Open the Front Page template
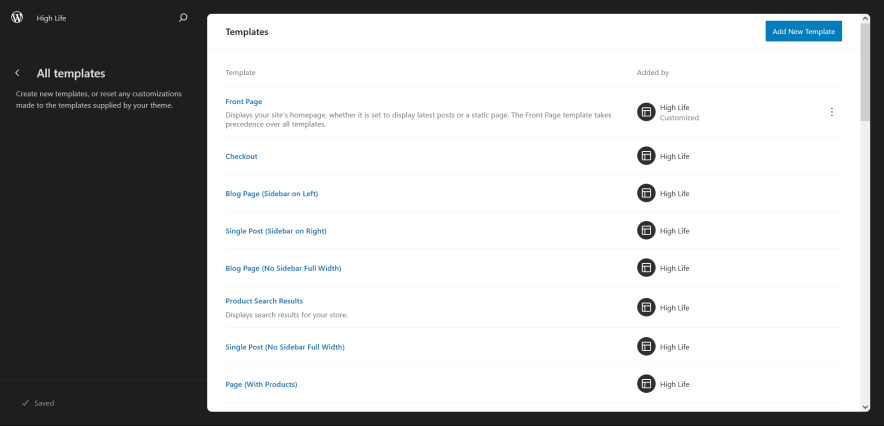 [x=244, y=101]
